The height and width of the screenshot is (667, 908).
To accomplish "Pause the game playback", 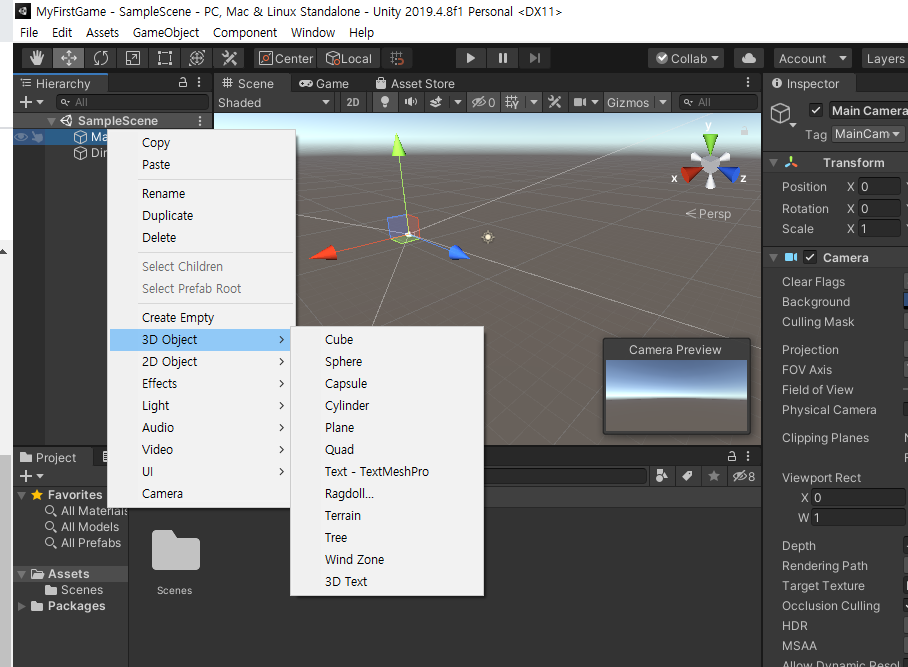I will click(503, 58).
